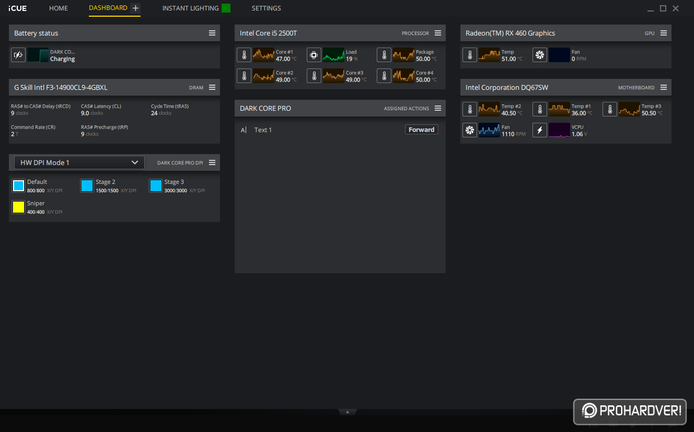Viewport: 694px width, 432px height.
Task: Select the DASHBOARD tab
Action: tap(108, 8)
